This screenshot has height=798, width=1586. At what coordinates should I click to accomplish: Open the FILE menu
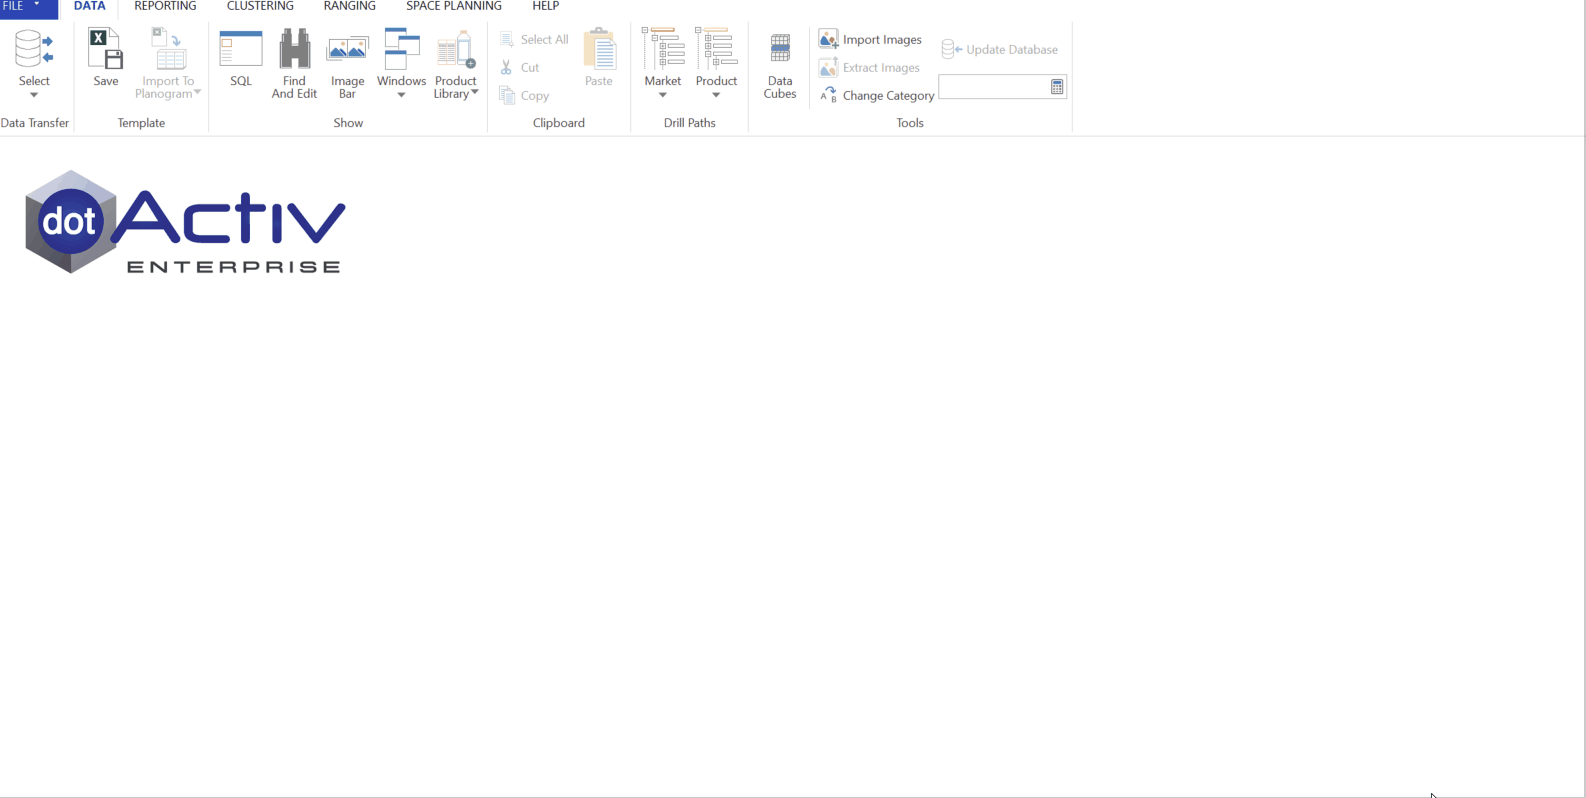click(28, 7)
